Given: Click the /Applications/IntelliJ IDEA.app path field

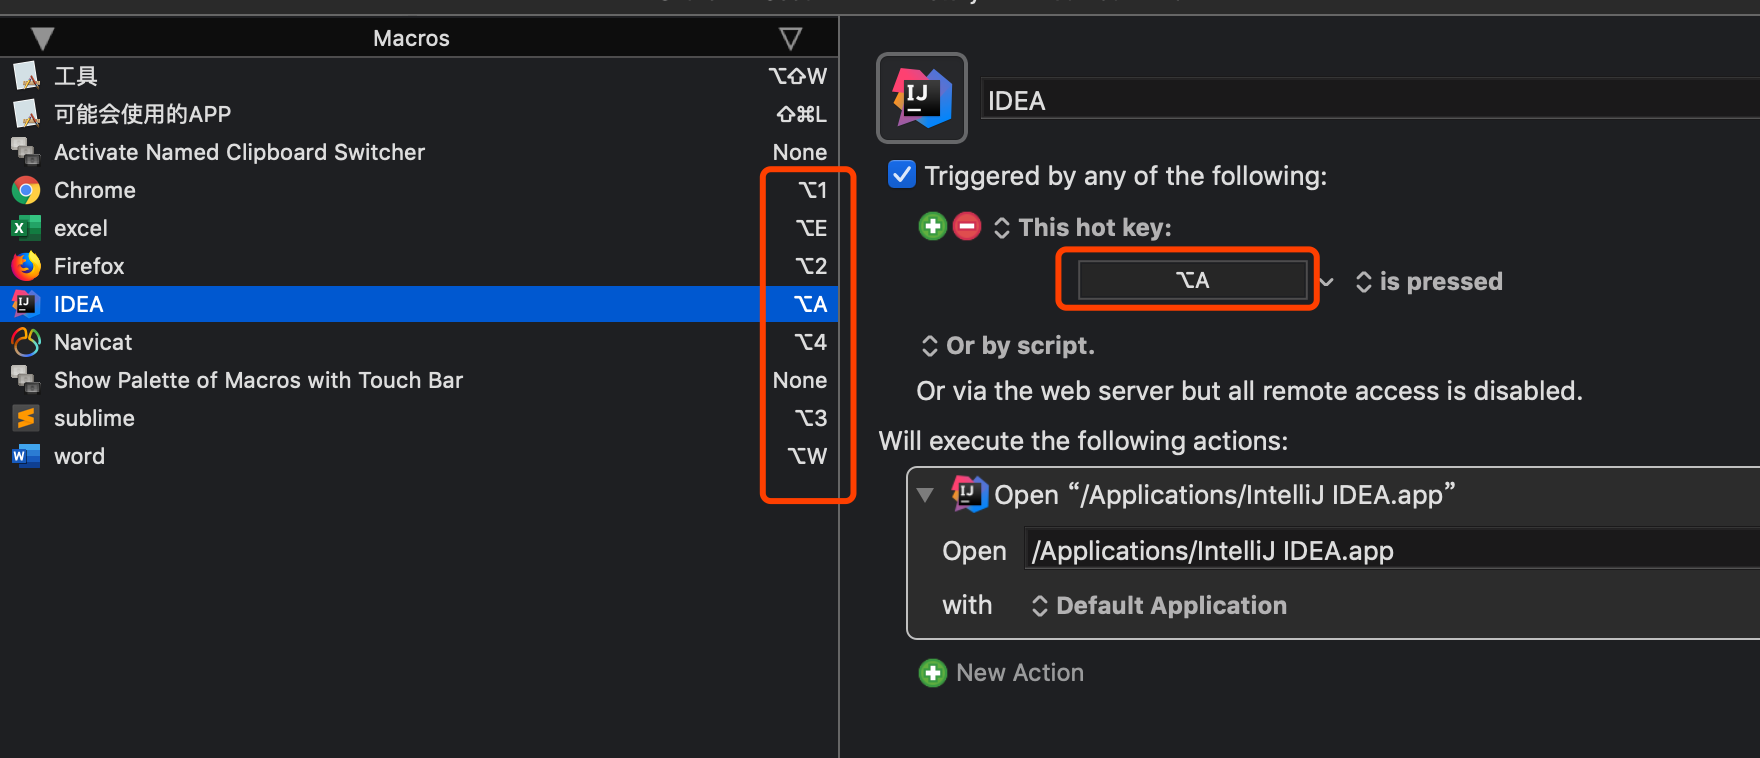Looking at the screenshot, I should pos(1392,550).
